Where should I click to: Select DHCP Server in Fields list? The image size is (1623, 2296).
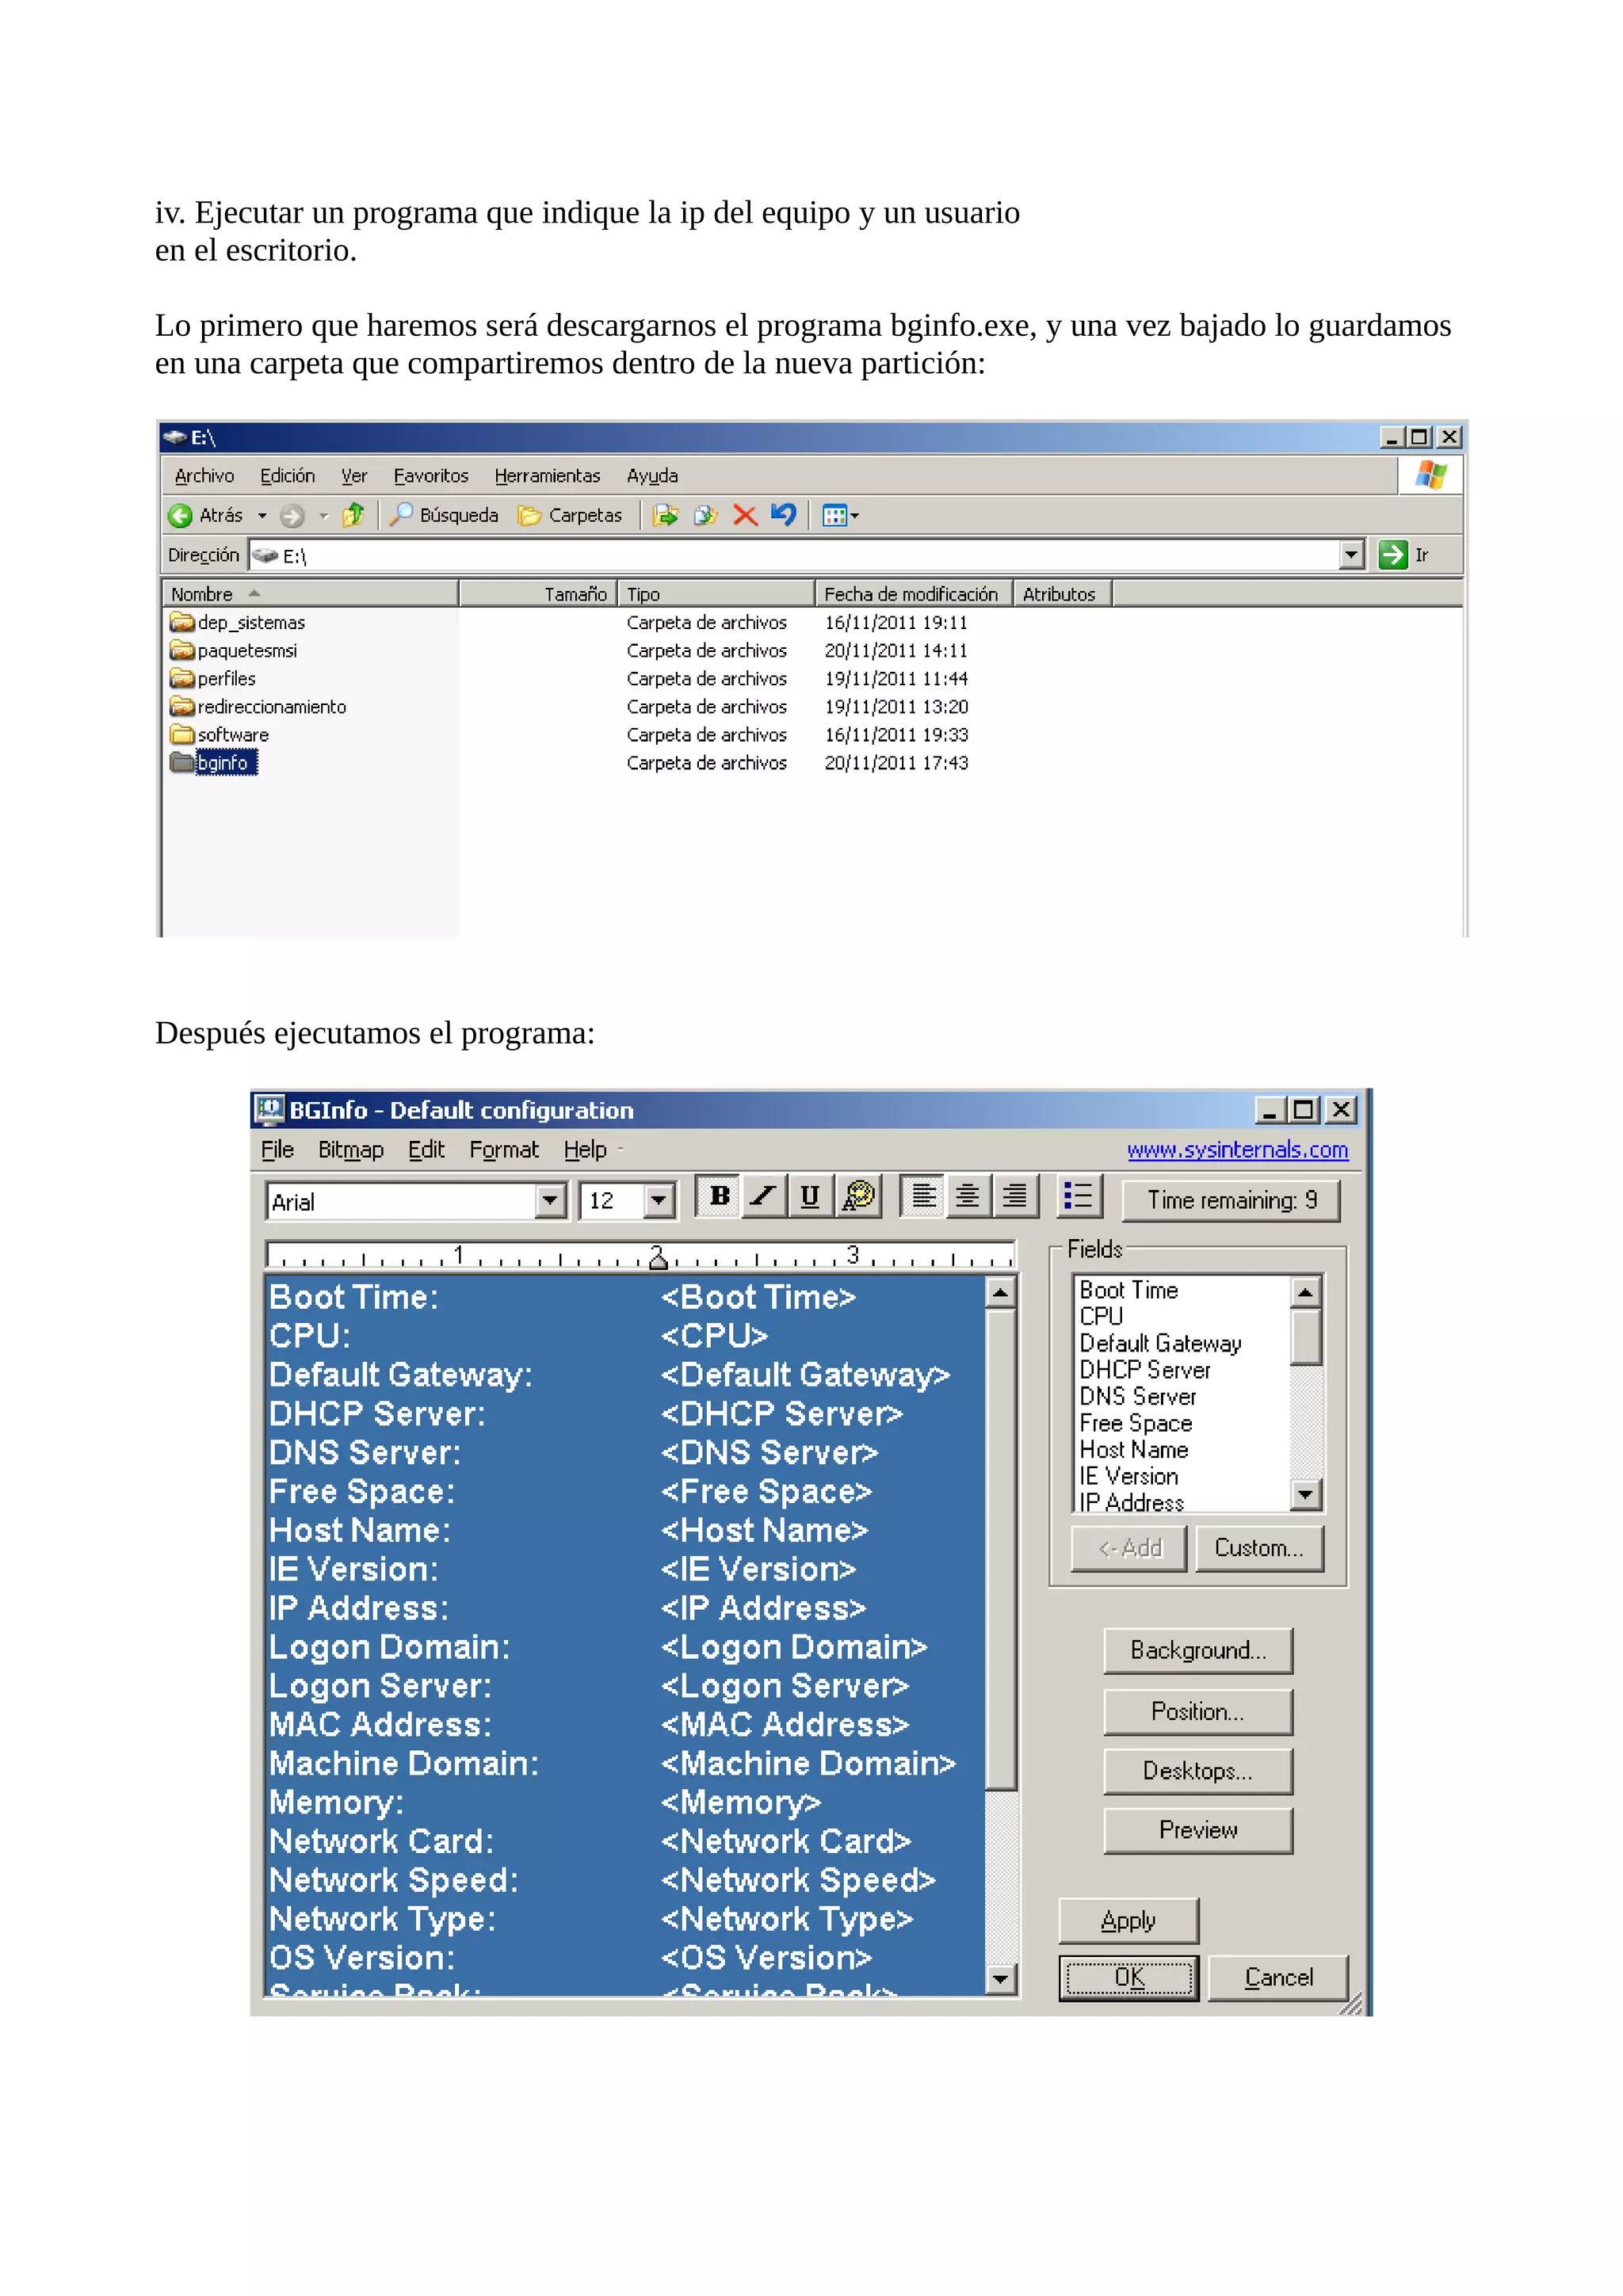(1145, 1370)
